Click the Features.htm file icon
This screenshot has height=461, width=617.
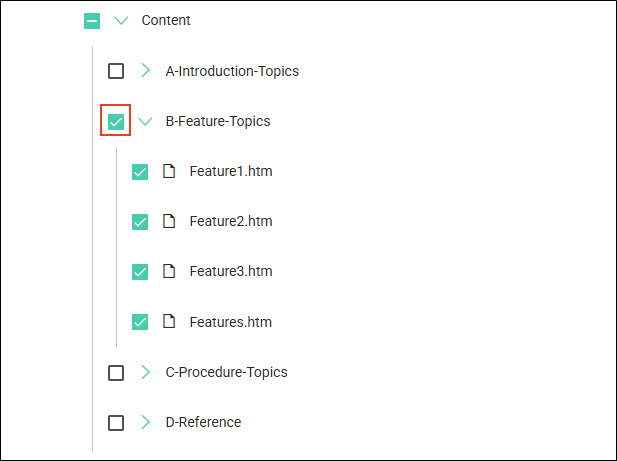click(170, 322)
